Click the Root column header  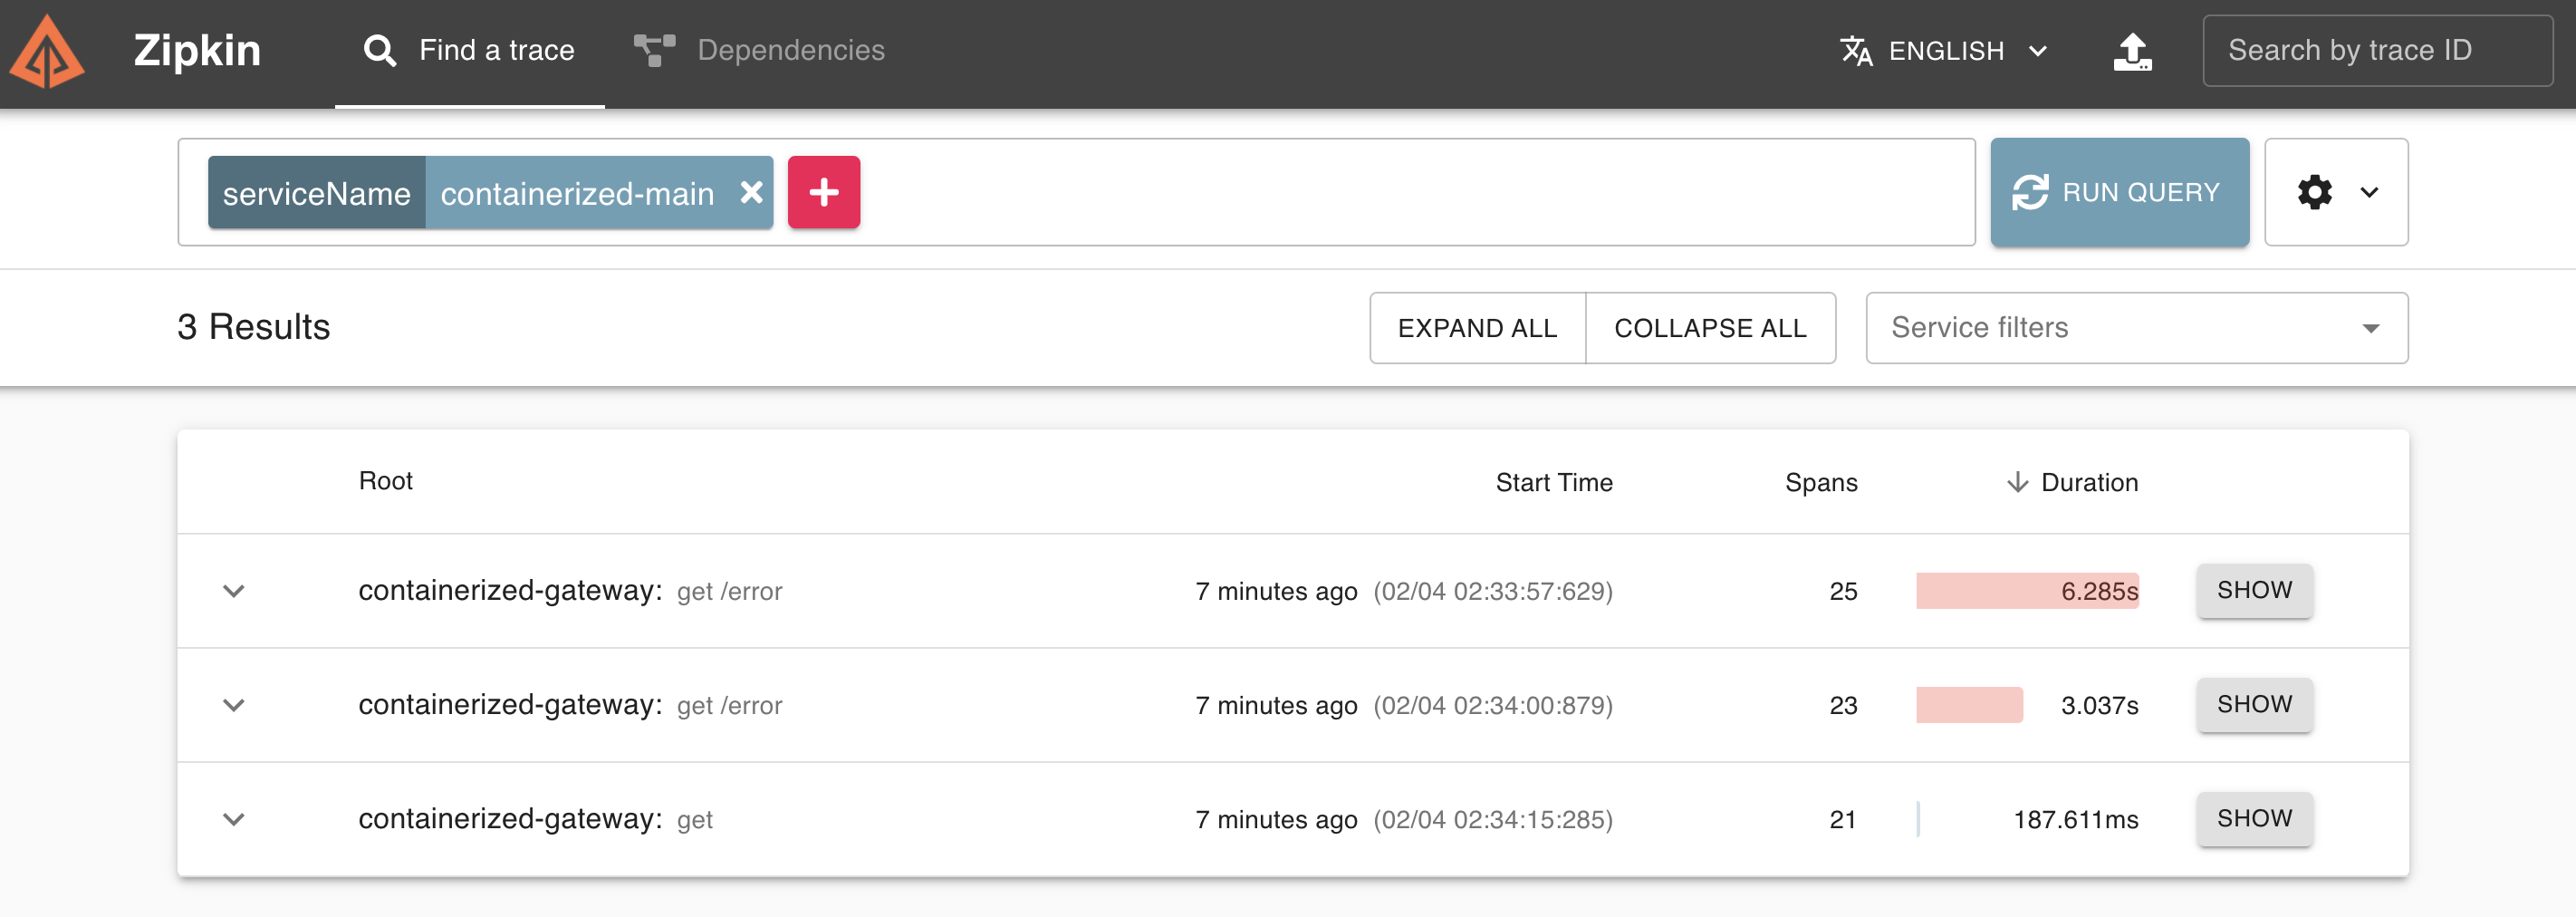385,481
